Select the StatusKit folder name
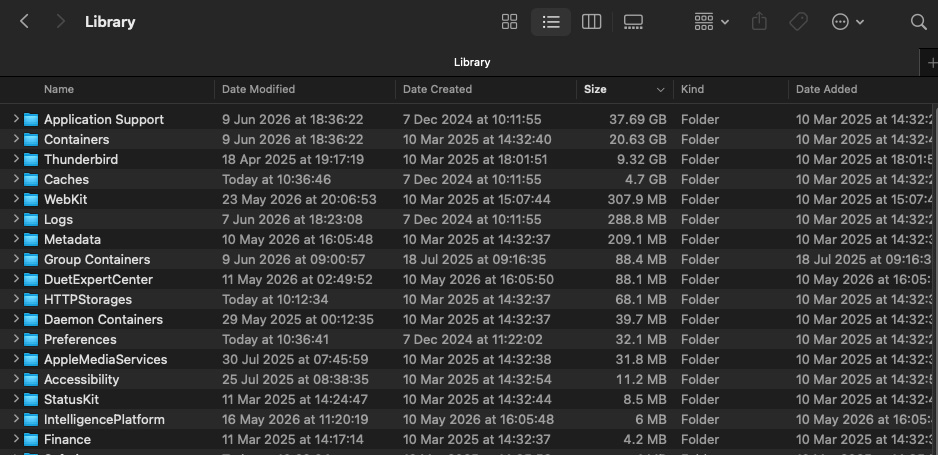The image size is (938, 455). 71,400
